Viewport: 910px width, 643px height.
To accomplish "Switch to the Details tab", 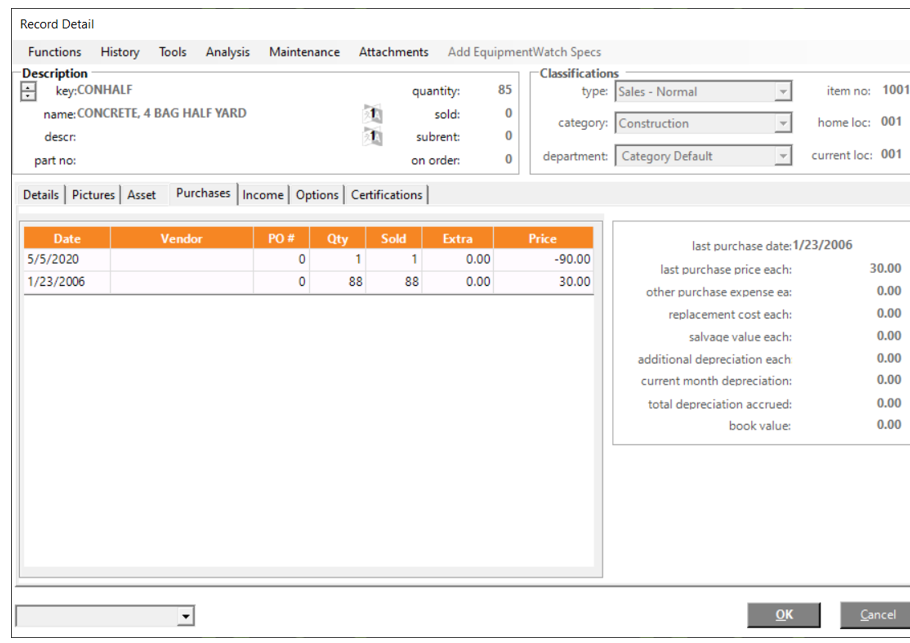I will (x=41, y=195).
